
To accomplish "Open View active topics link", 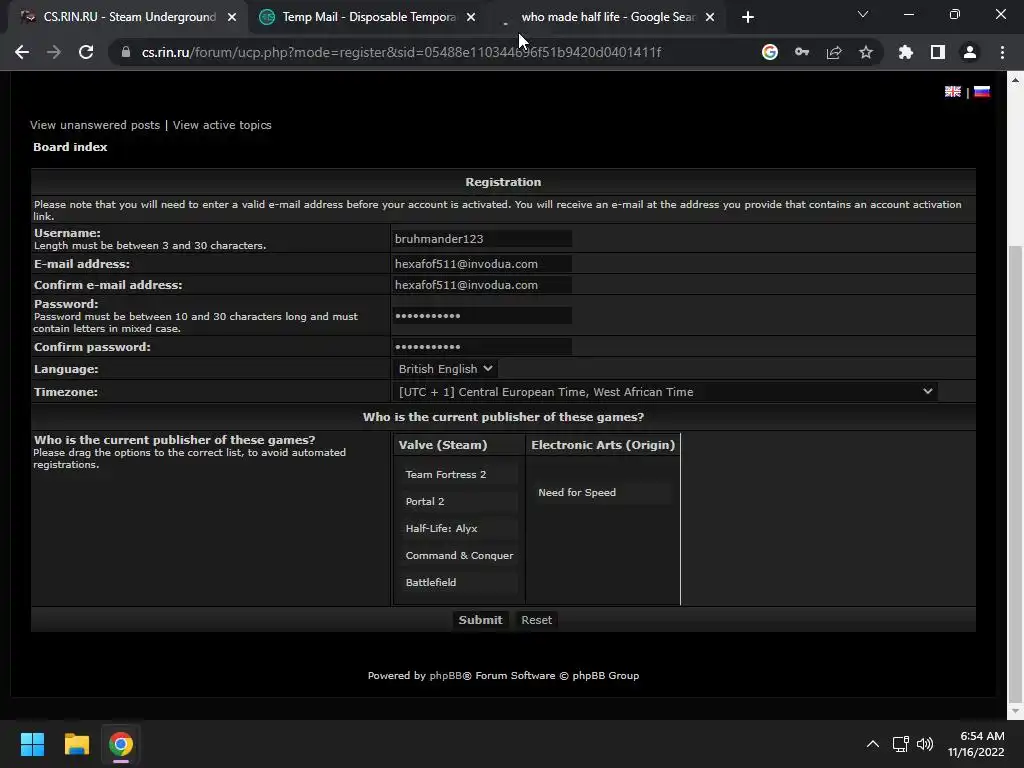I will 222,125.
